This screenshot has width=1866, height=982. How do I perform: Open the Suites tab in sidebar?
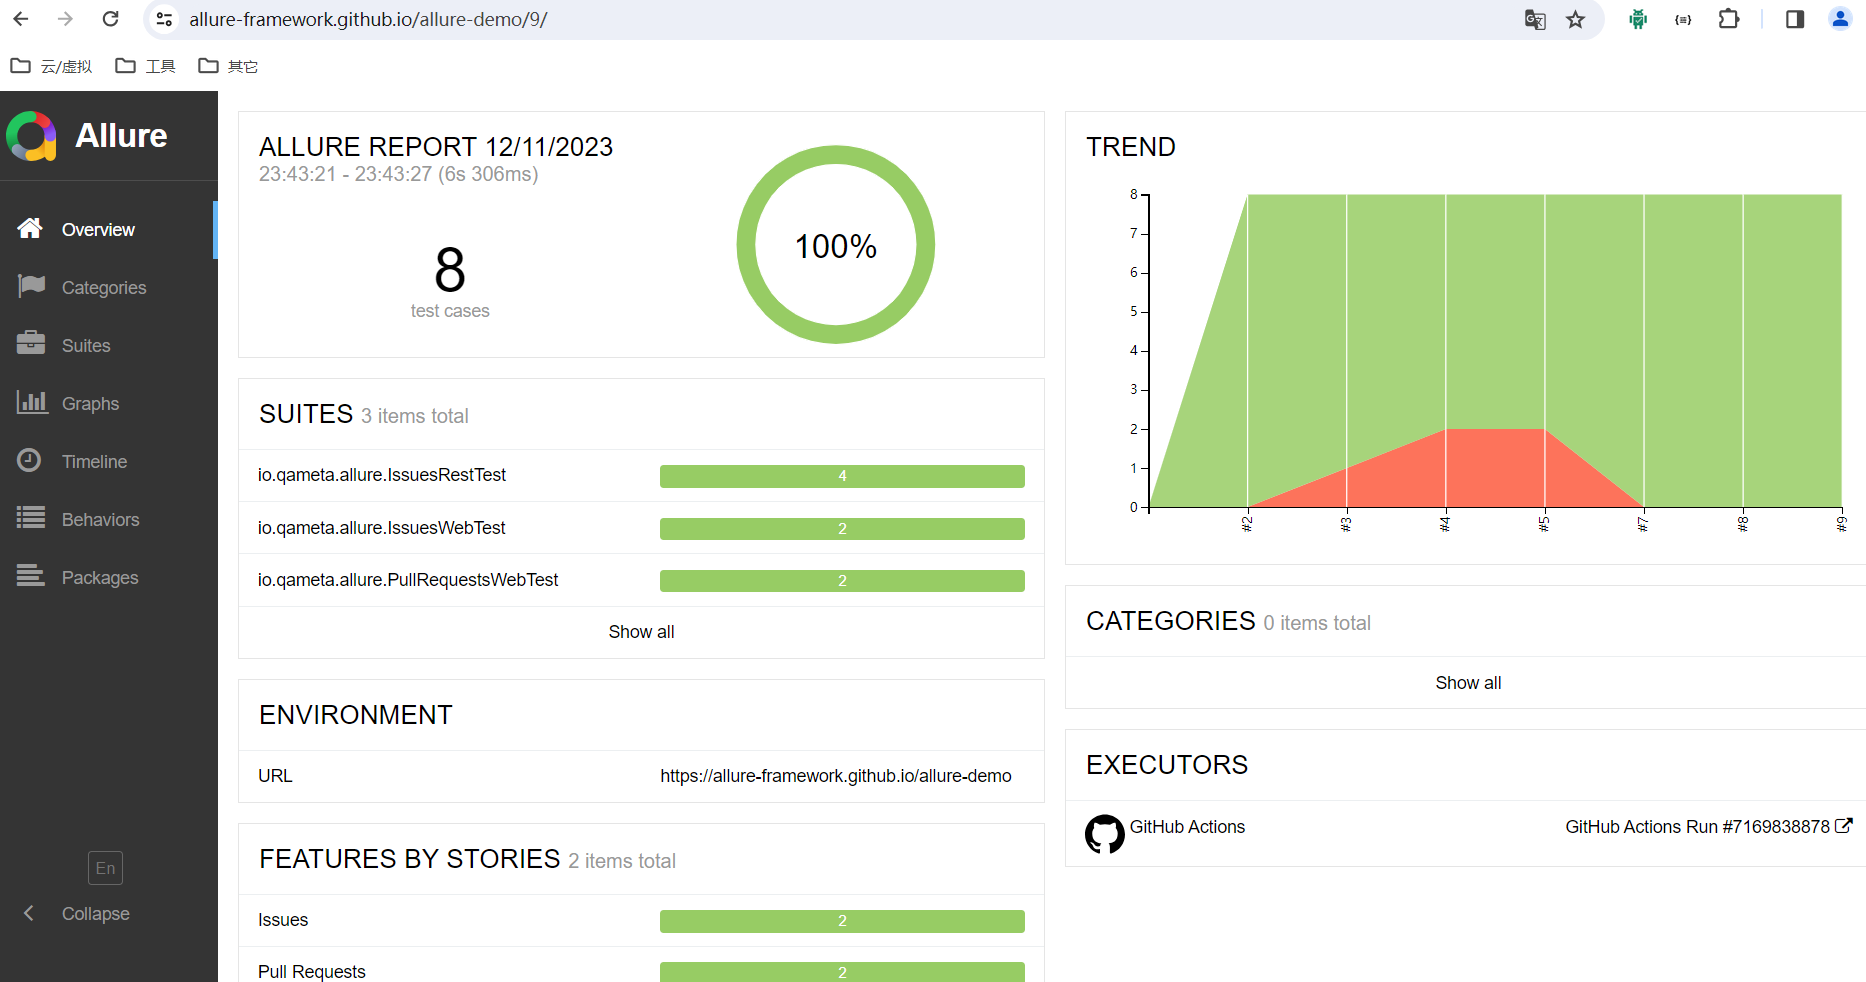tap(109, 346)
